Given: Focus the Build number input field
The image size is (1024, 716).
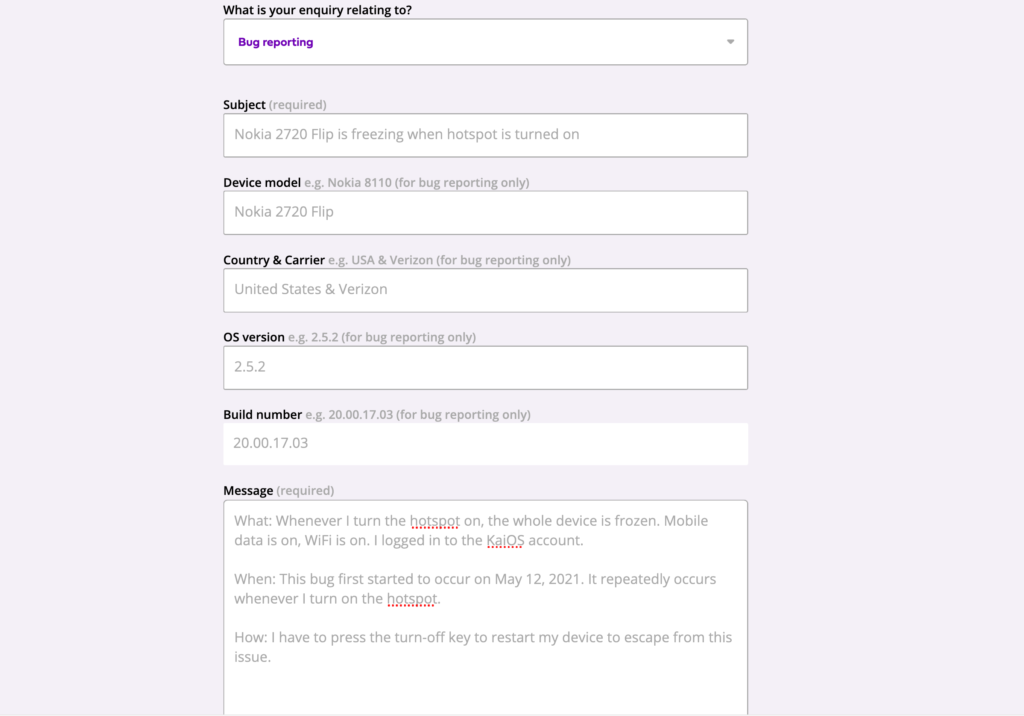Looking at the screenshot, I should [x=485, y=444].
